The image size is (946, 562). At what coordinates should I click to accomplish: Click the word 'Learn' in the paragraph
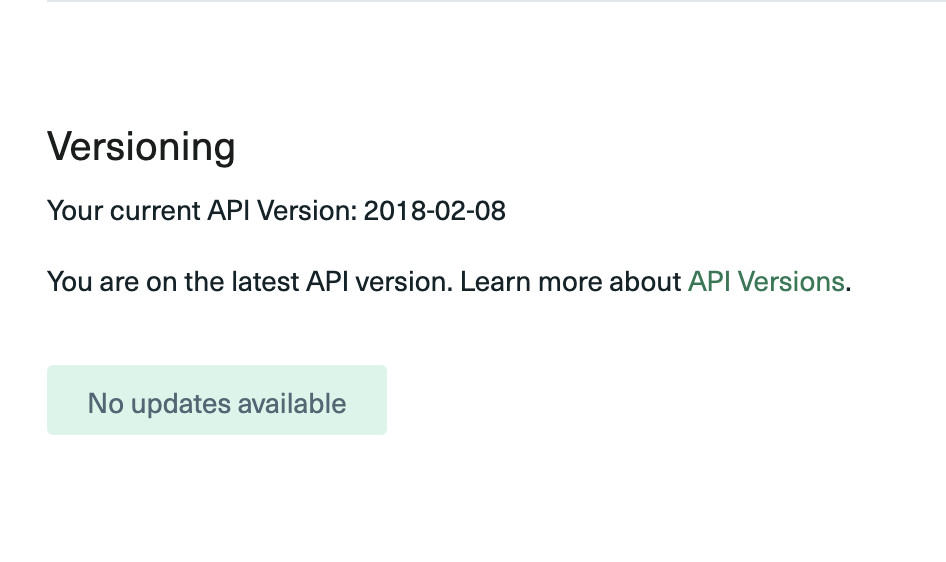(x=495, y=282)
